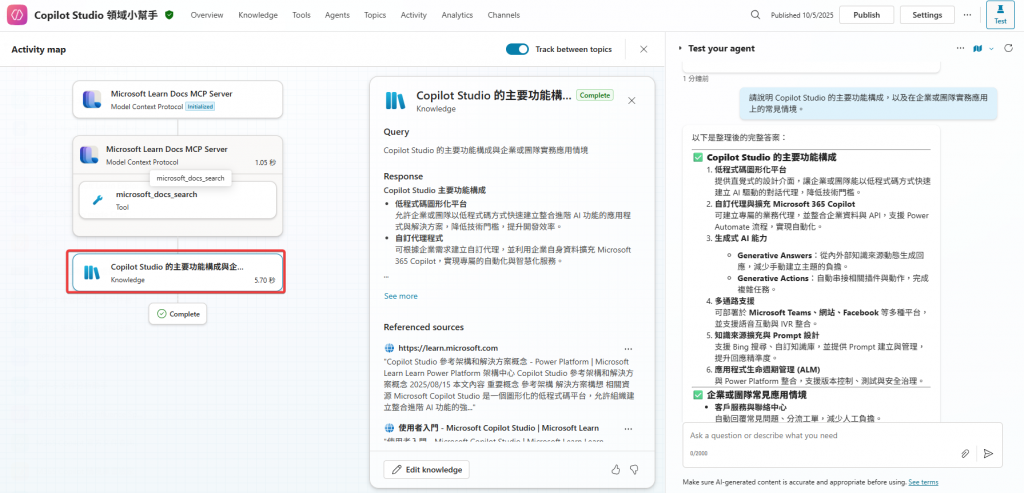Screen dimensions: 1024x493
Task: Open the activity map icon in test panel
Action: tap(978, 48)
